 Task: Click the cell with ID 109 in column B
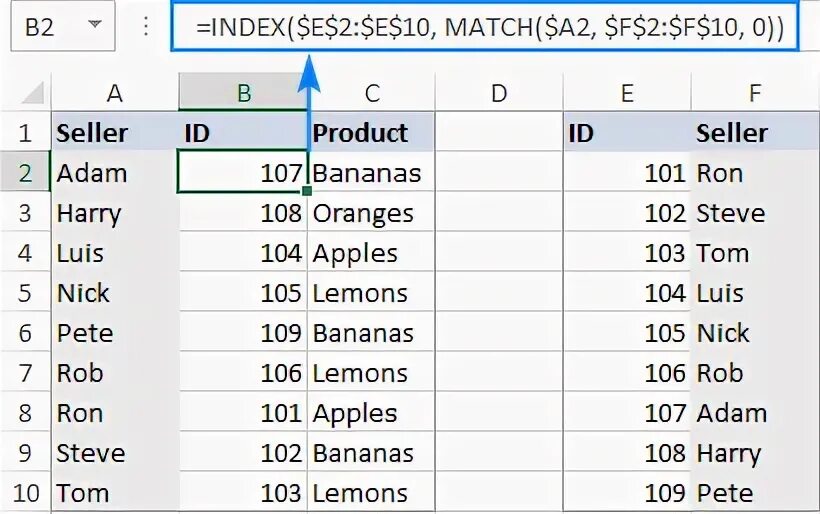(x=243, y=333)
